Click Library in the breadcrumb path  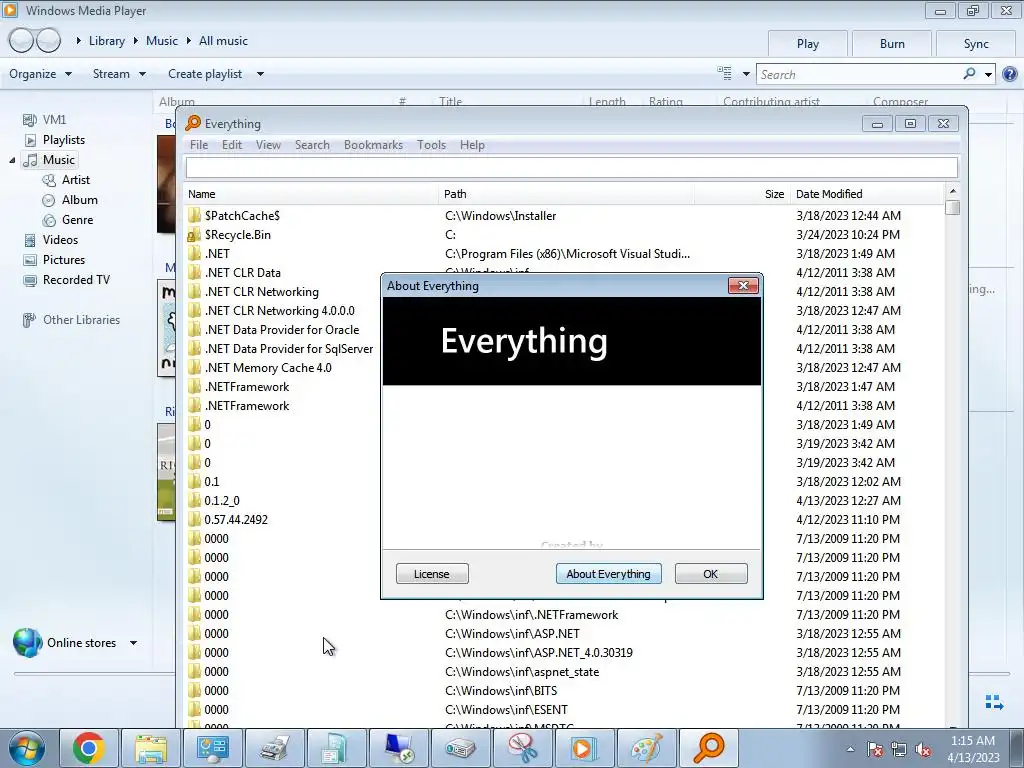coord(106,40)
